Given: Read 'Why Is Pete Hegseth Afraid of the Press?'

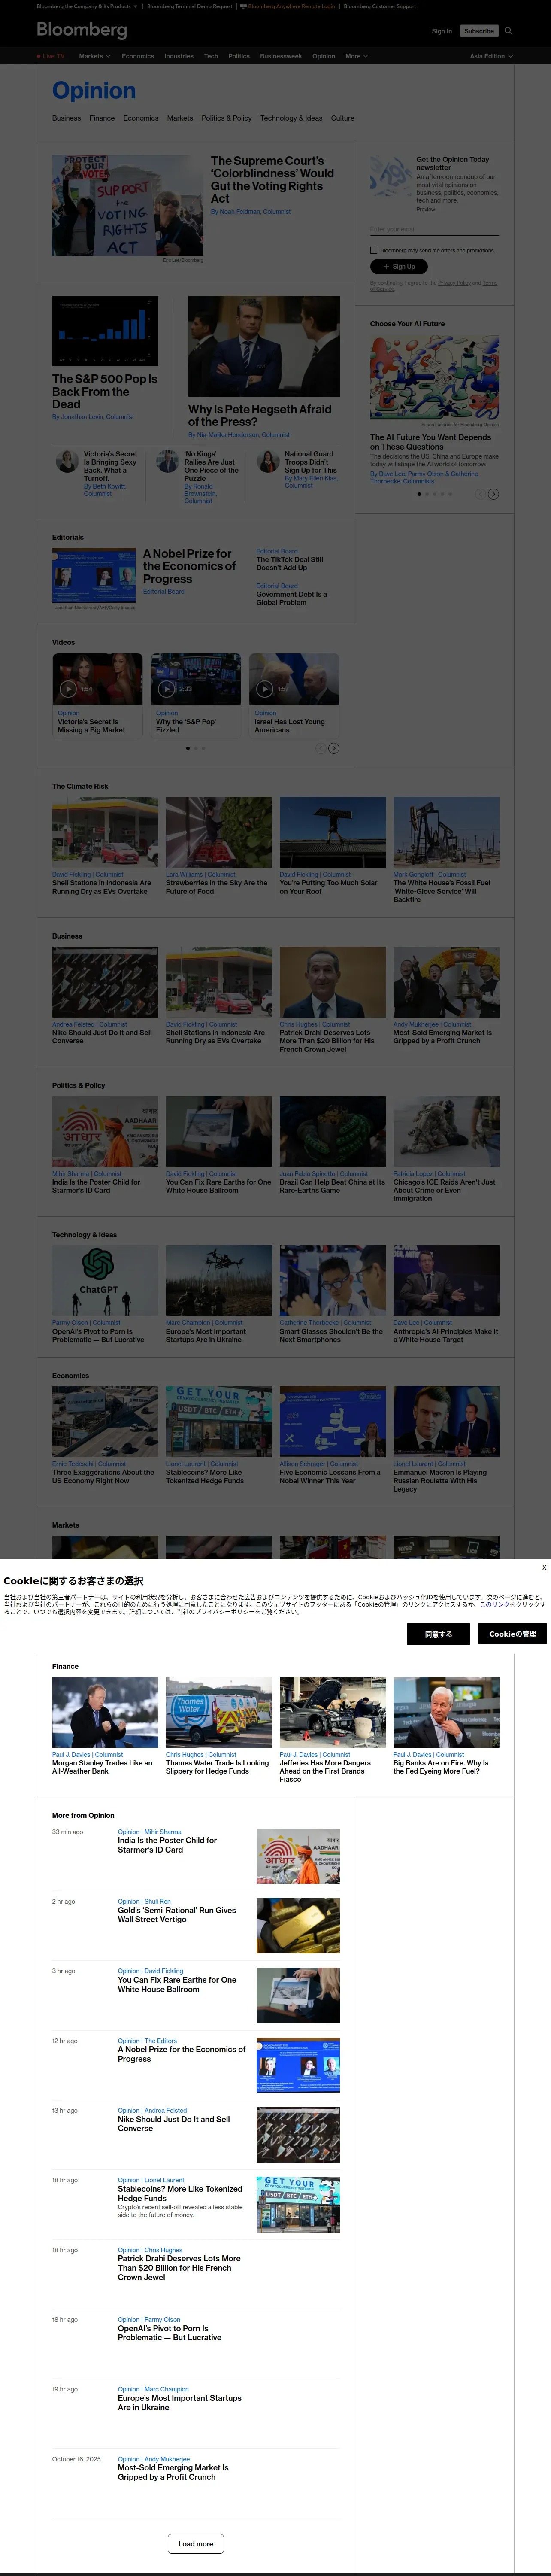Looking at the screenshot, I should pos(260,415).
